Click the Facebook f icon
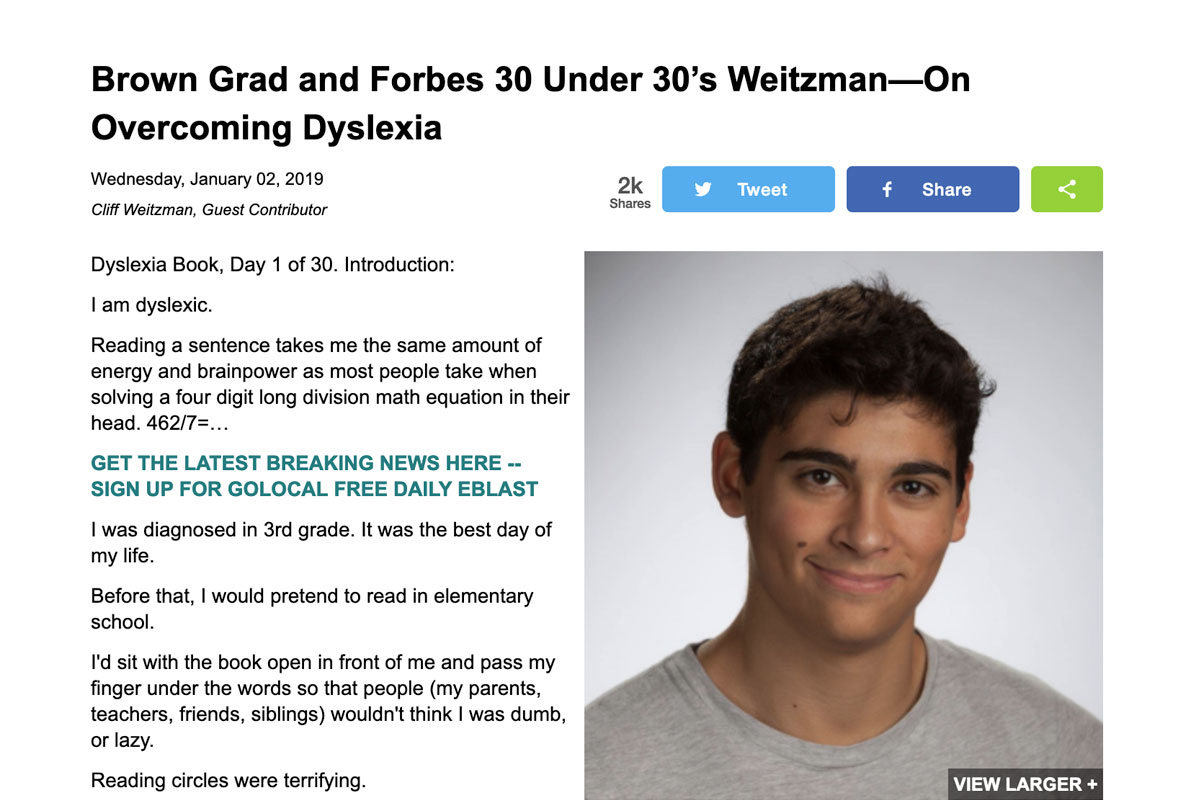 (887, 189)
